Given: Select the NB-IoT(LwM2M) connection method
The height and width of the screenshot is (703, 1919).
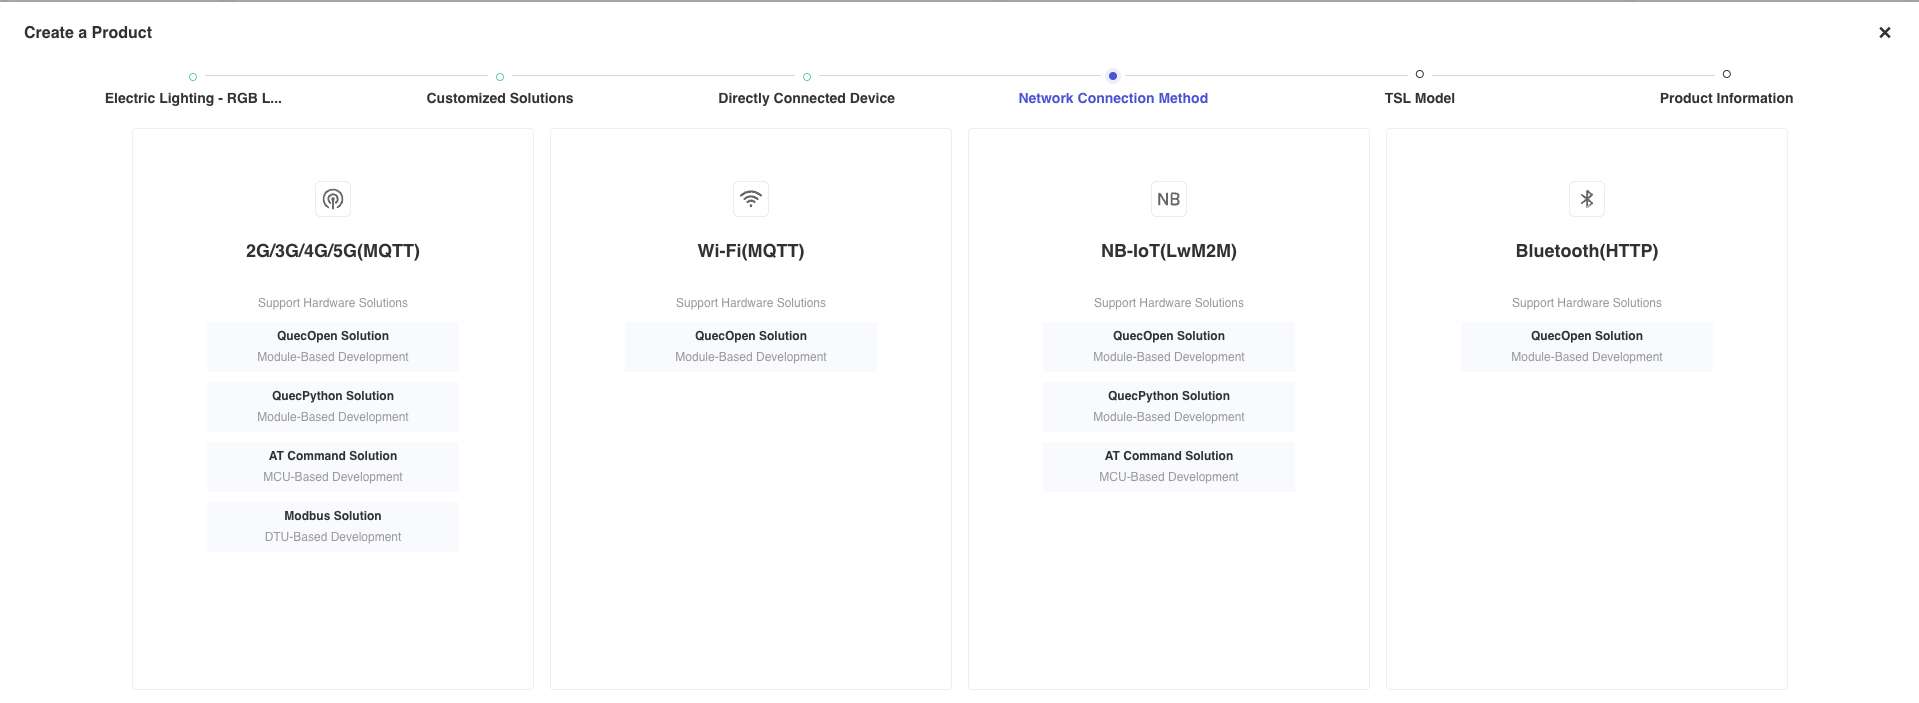Looking at the screenshot, I should click(1169, 251).
